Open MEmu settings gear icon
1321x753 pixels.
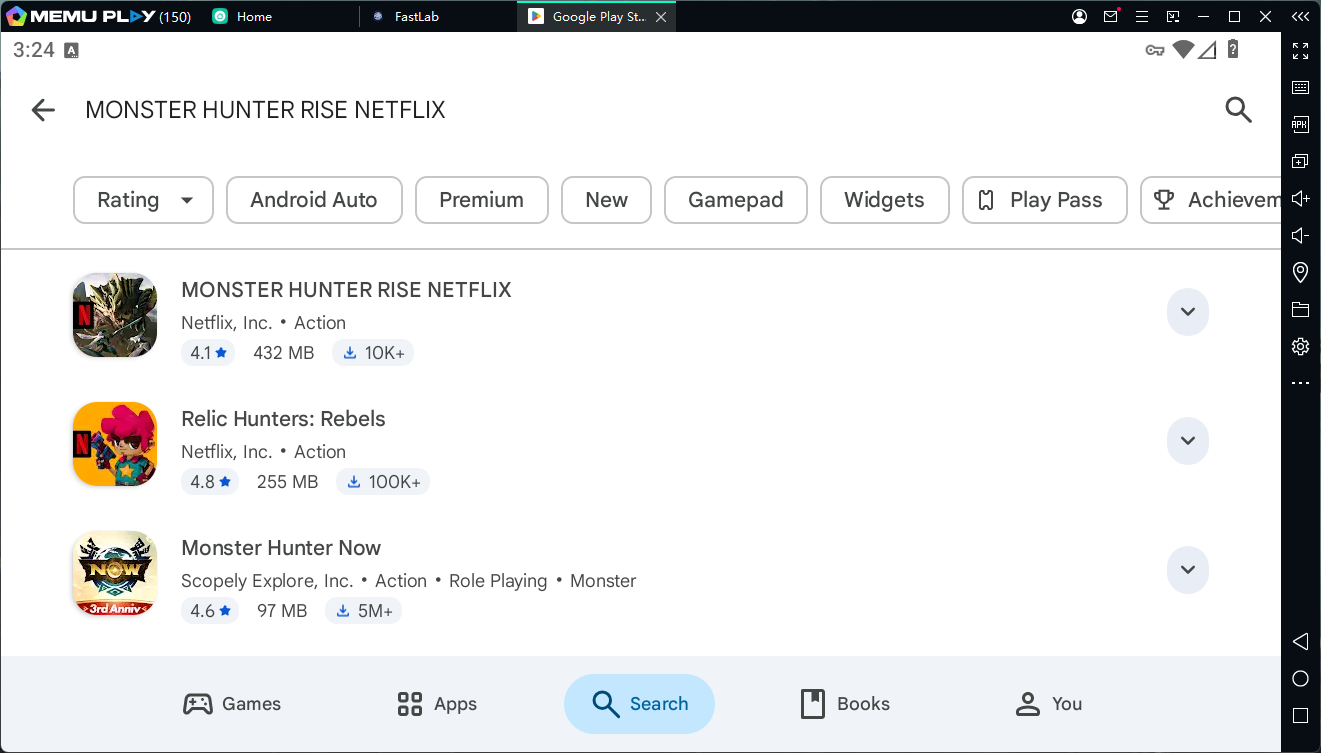[x=1300, y=347]
